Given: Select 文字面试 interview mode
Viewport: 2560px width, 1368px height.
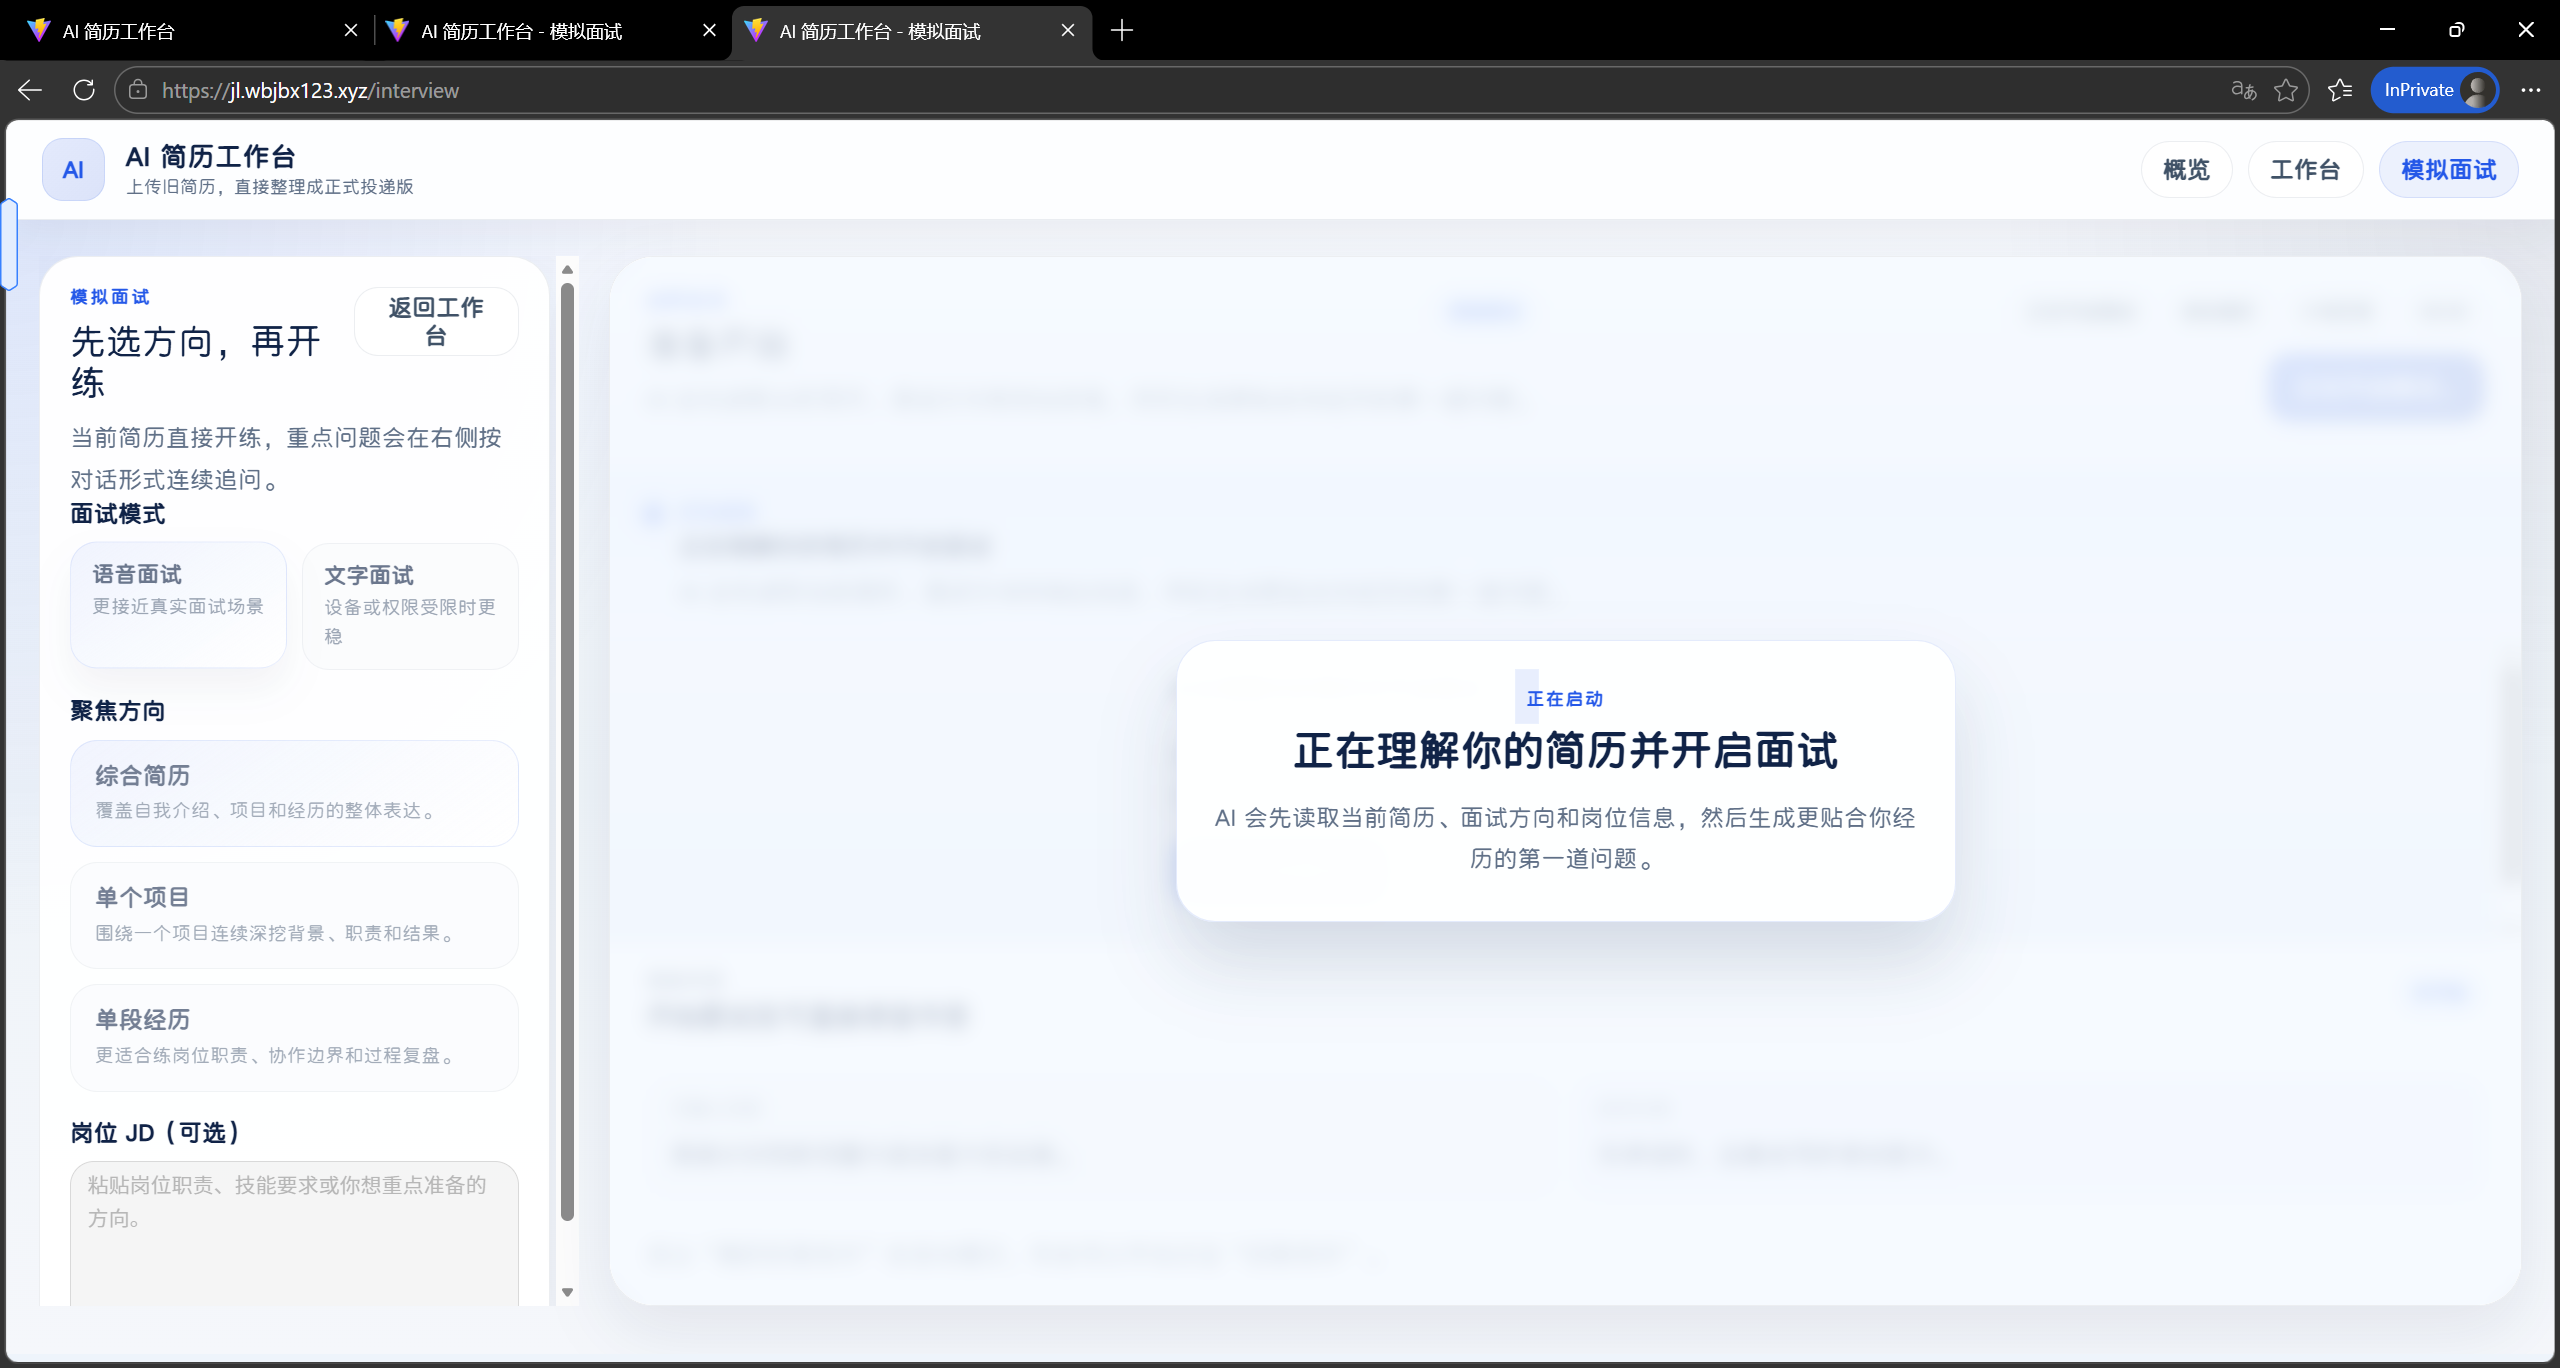Looking at the screenshot, I should coord(410,604).
